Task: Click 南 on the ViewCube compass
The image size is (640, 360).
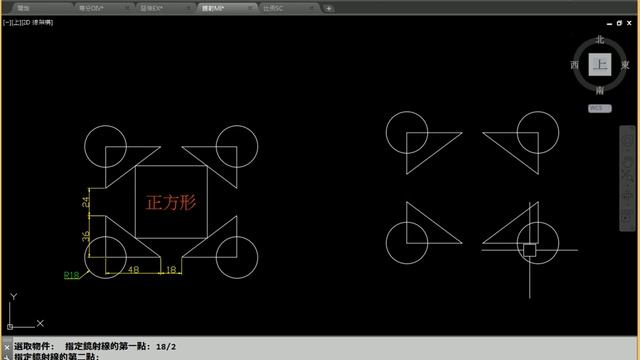Action: pyautogui.click(x=600, y=90)
